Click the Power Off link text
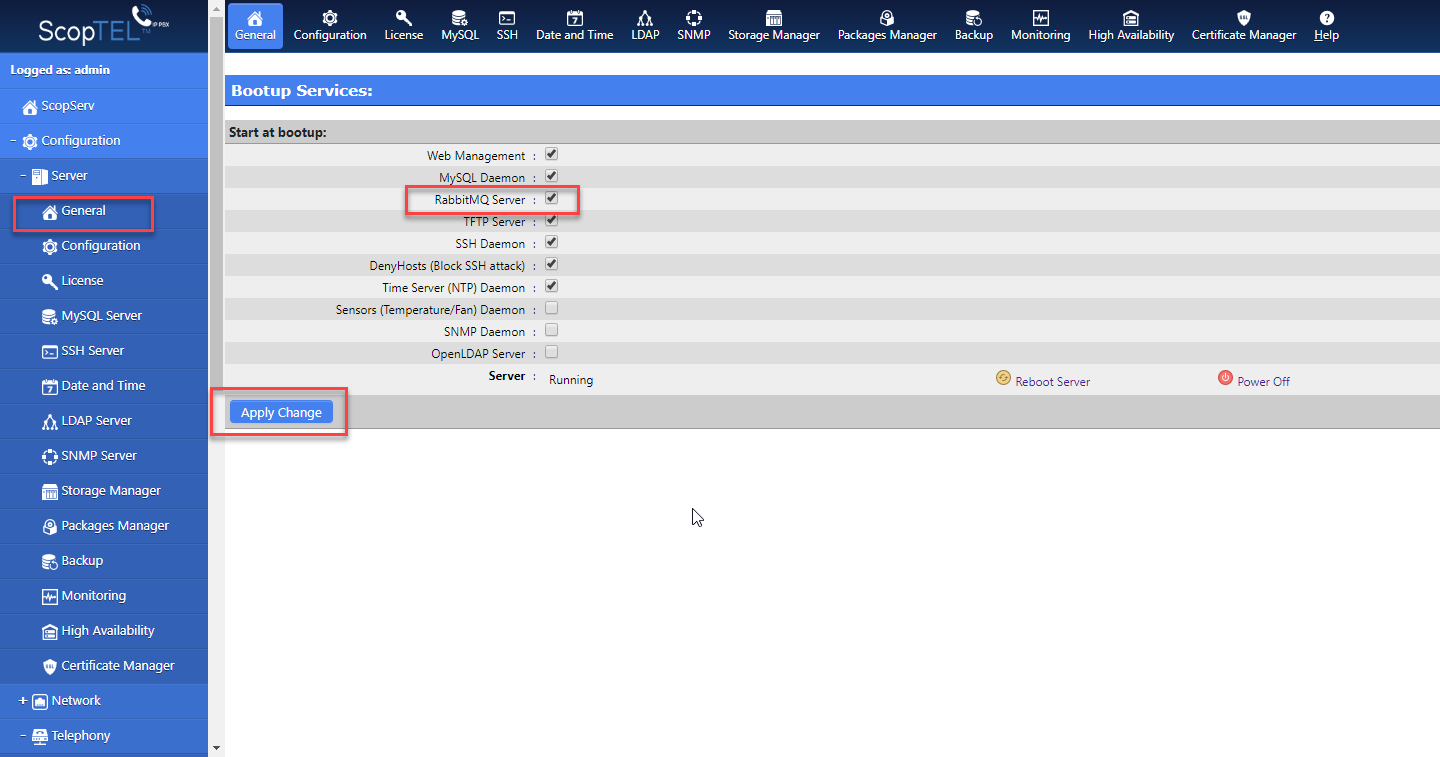Image resolution: width=1440 pixels, height=757 pixels. click(x=1263, y=382)
